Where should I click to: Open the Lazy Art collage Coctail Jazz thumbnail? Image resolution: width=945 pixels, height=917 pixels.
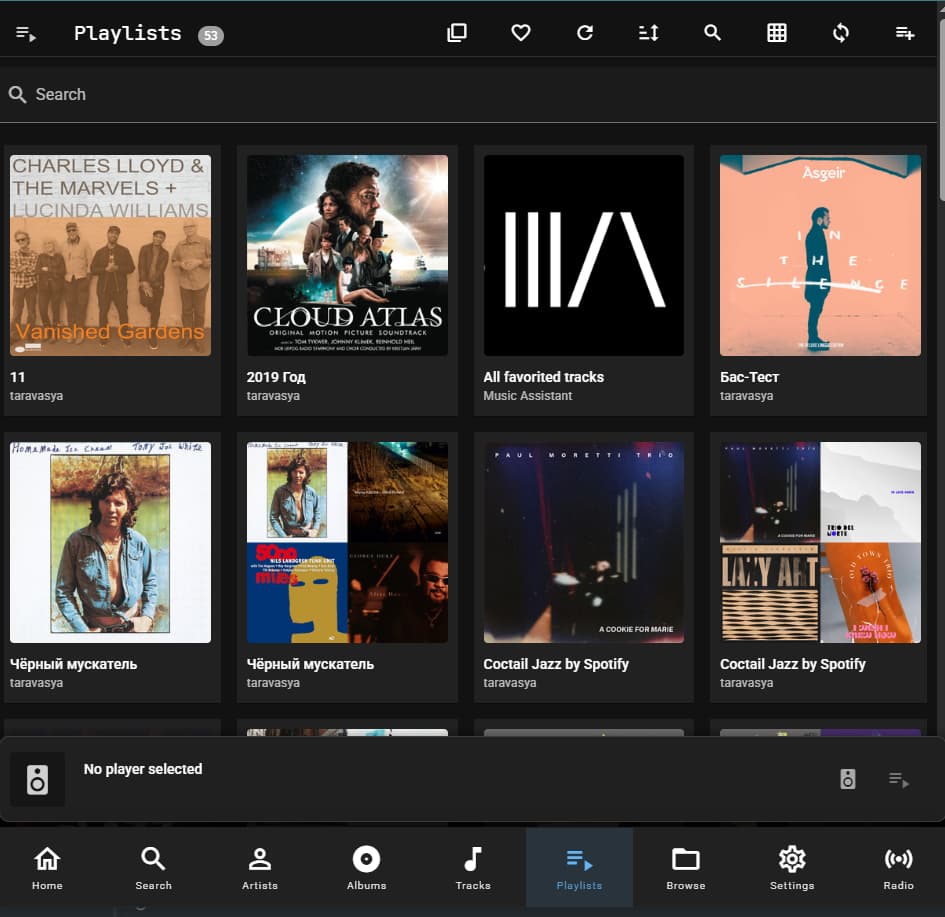[820, 542]
